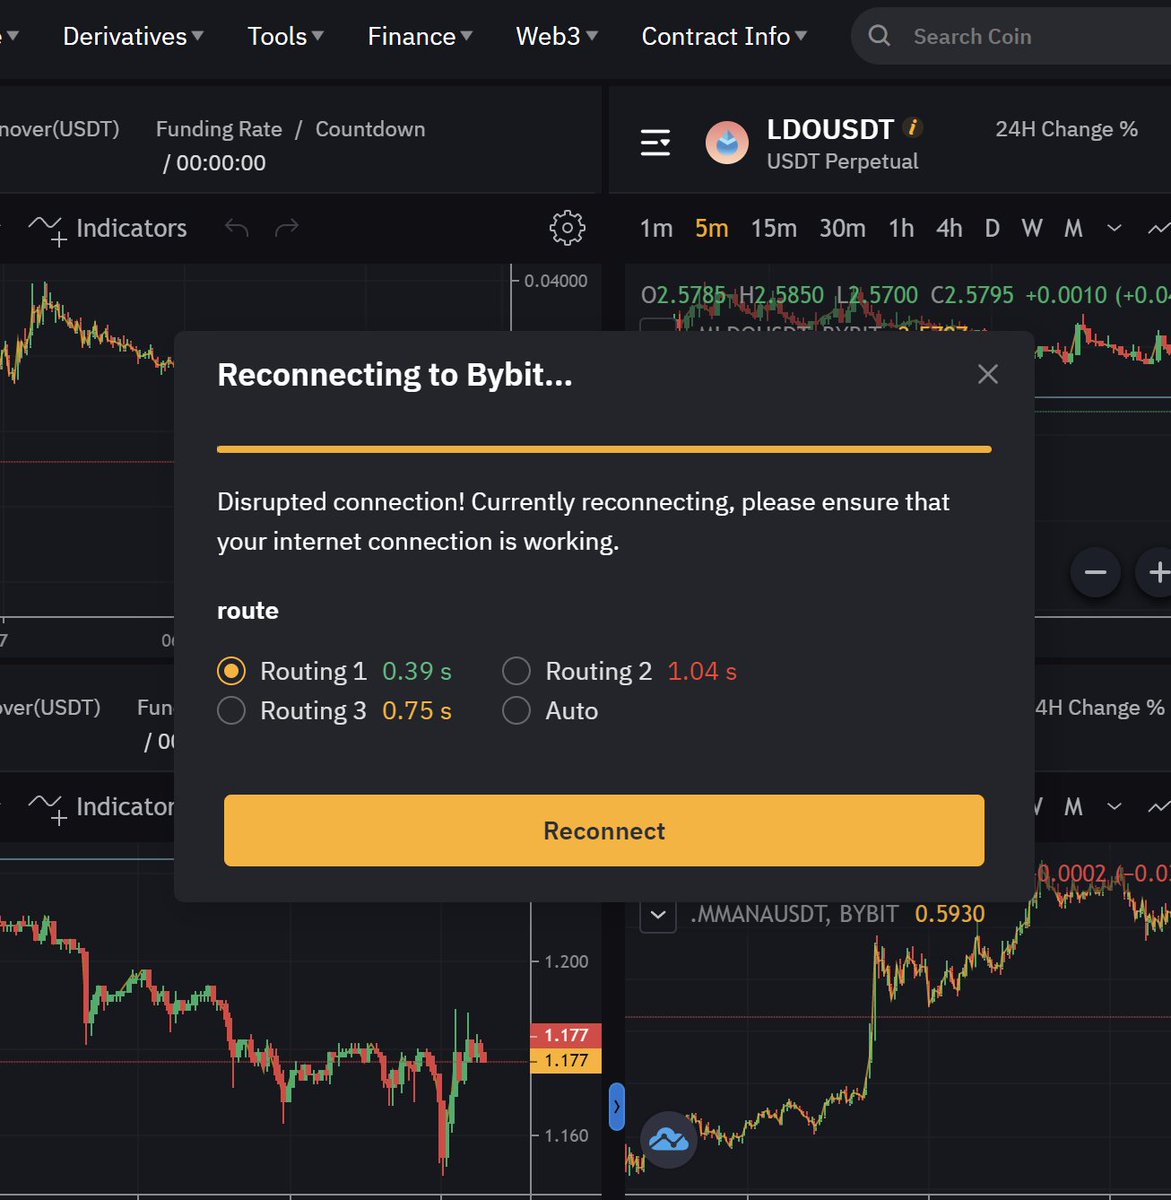Image resolution: width=1171 pixels, height=1200 pixels.
Task: Select the Routing 2 radio option
Action: pyautogui.click(x=516, y=670)
